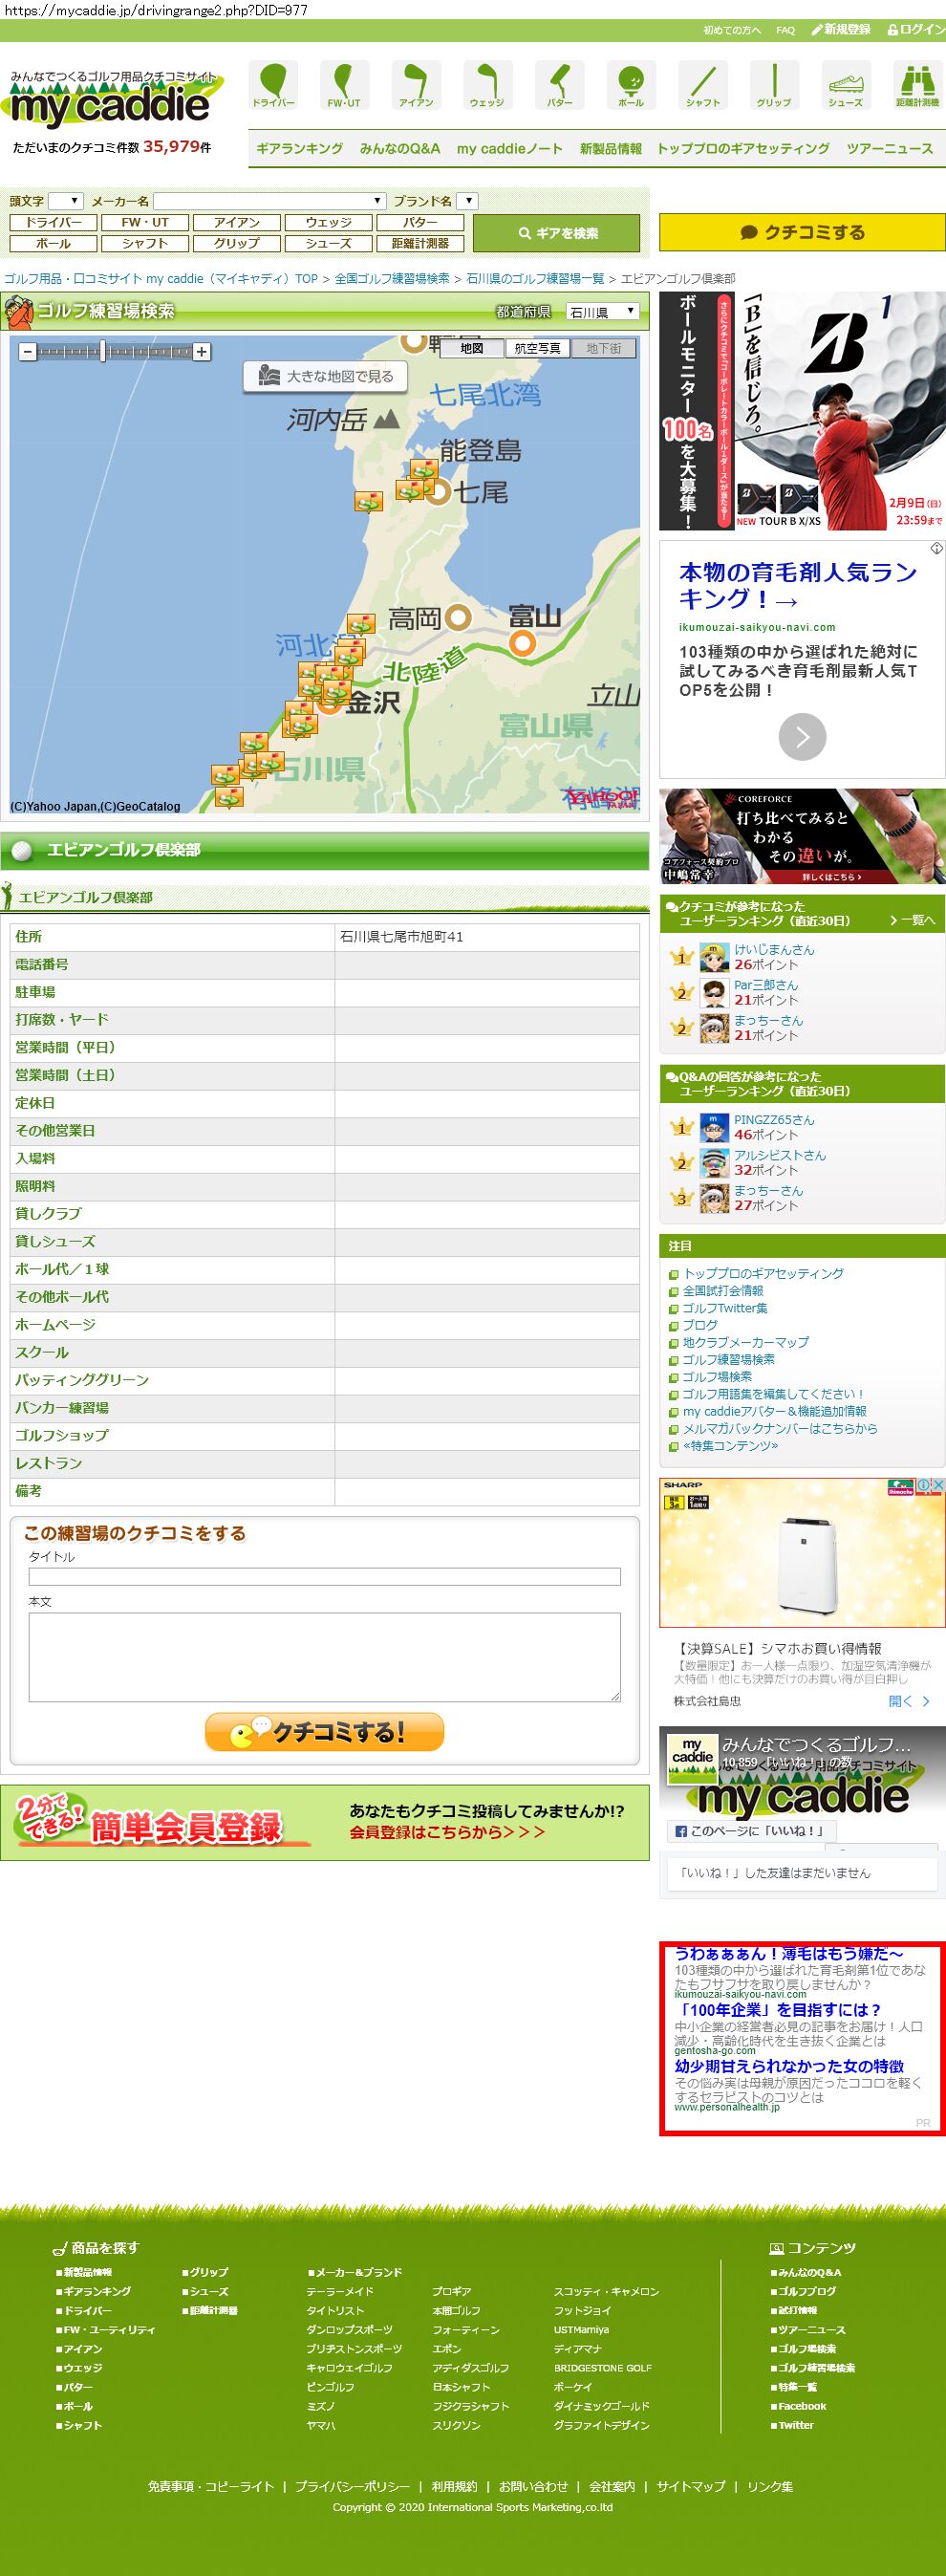
Task: Select the Putter category icon
Action: click(559, 84)
